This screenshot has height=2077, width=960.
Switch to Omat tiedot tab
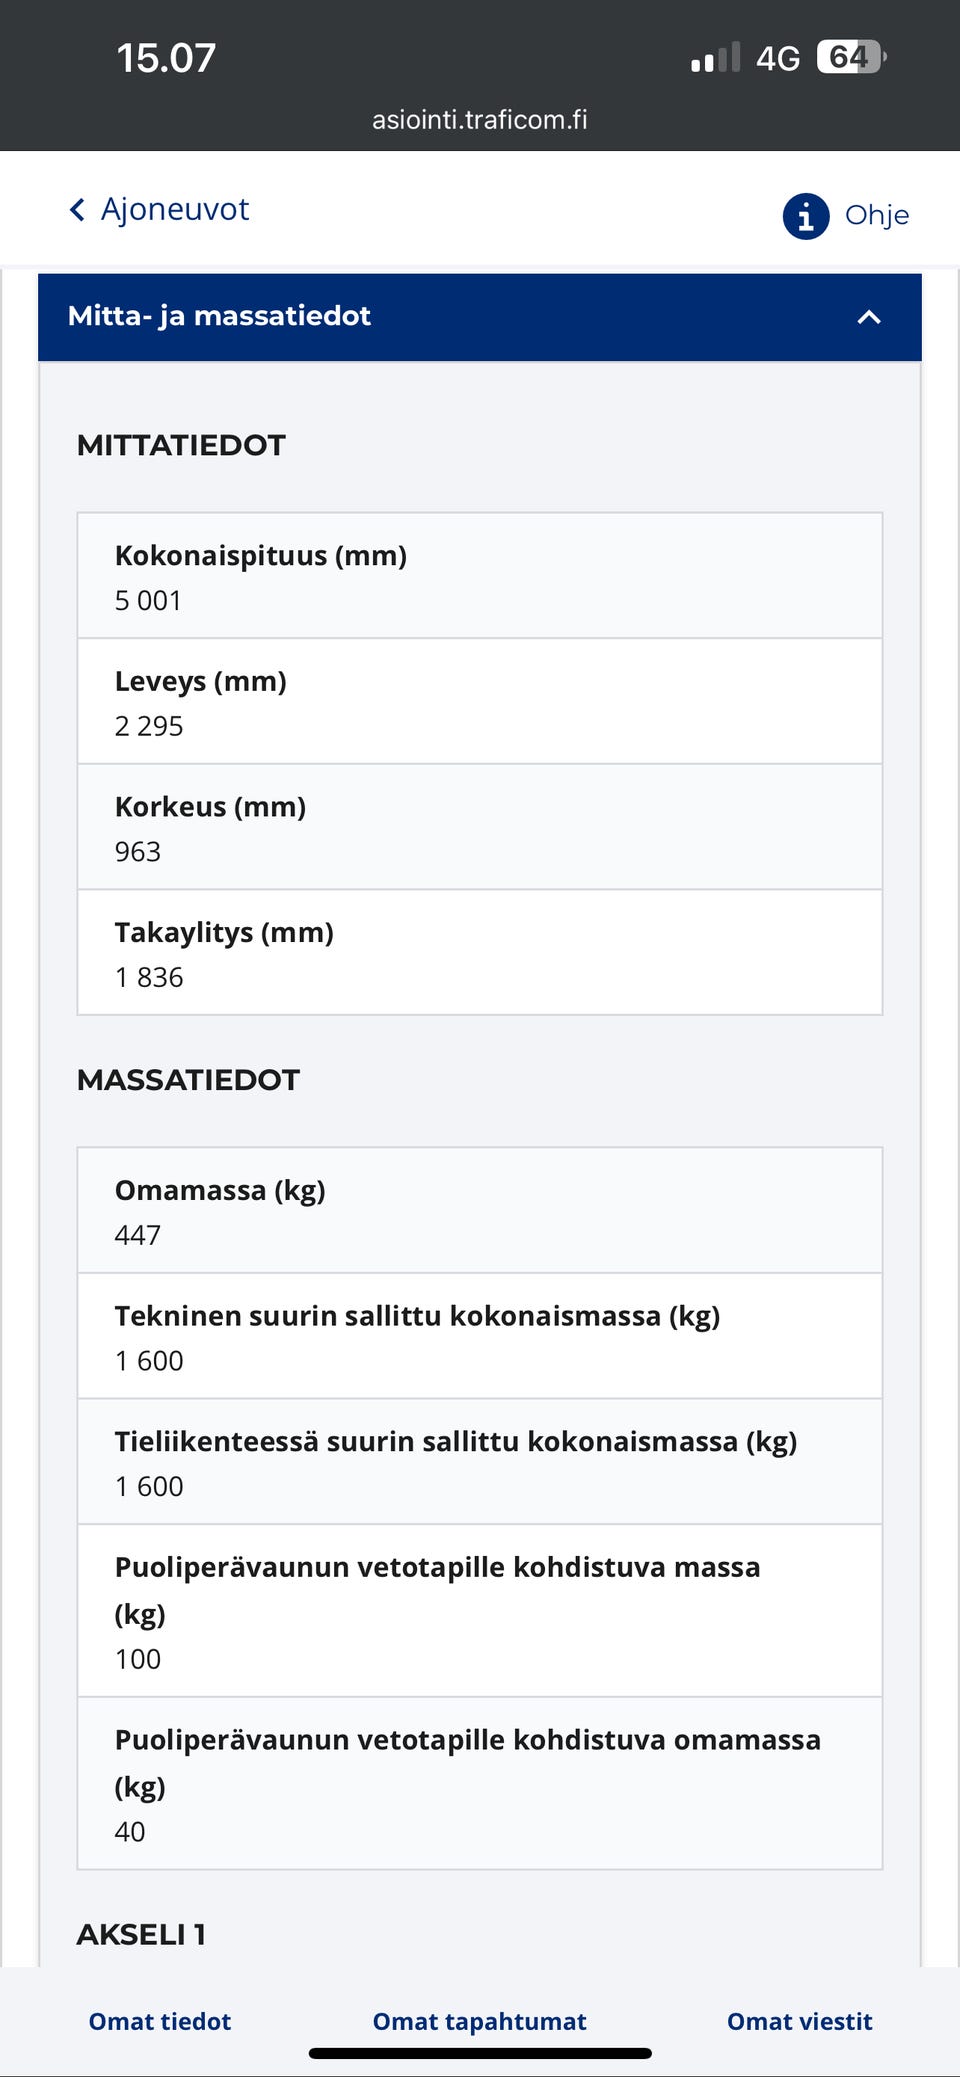[x=160, y=2021]
